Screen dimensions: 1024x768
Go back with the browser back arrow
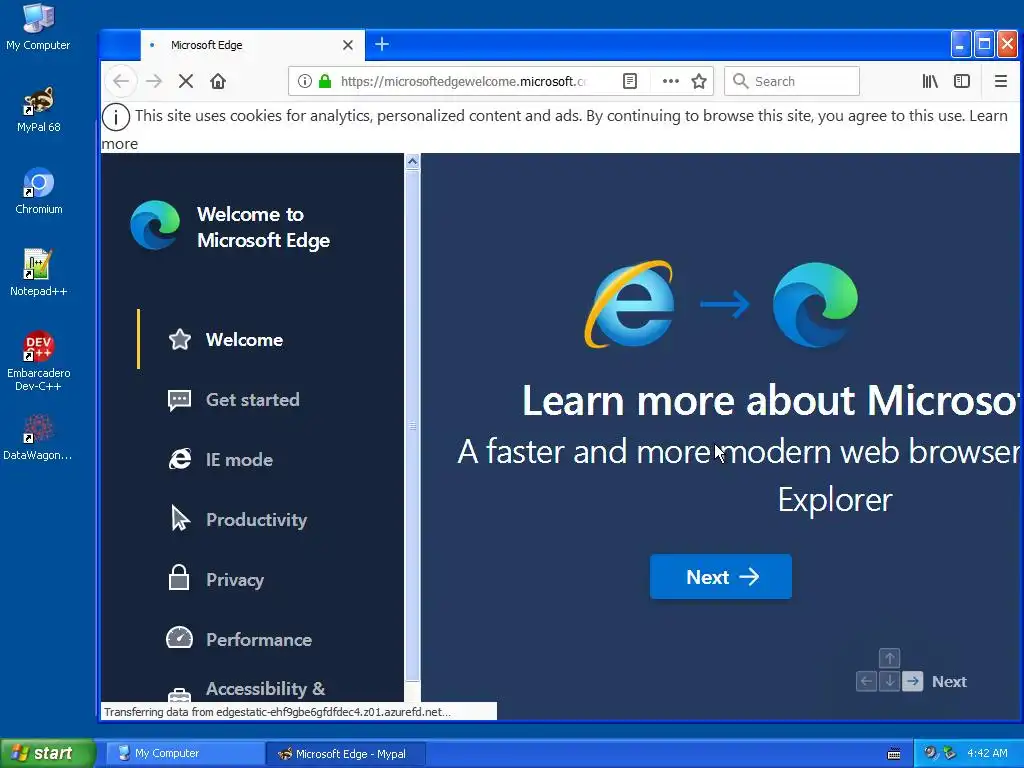coord(121,81)
